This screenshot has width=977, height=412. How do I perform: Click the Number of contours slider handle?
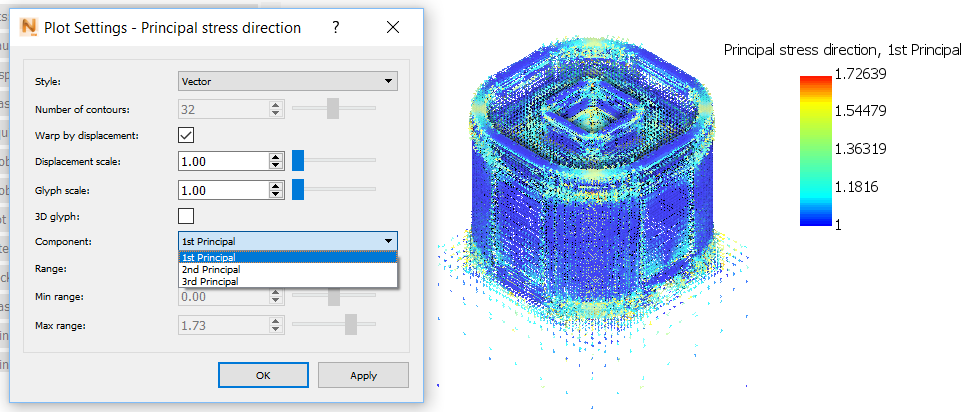[333, 108]
